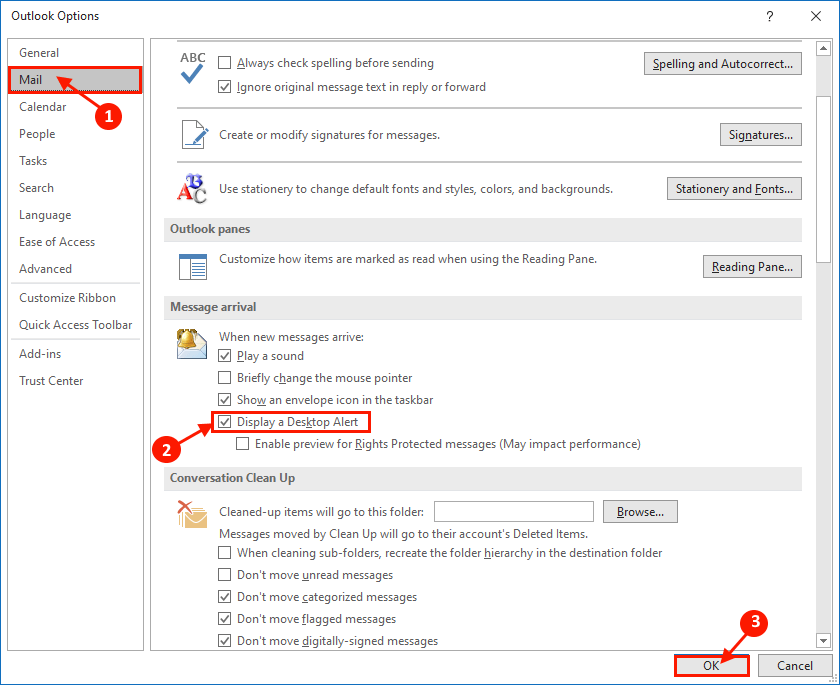Uncheck Play a sound option
Image resolution: width=840 pixels, height=685 pixels.
point(224,356)
